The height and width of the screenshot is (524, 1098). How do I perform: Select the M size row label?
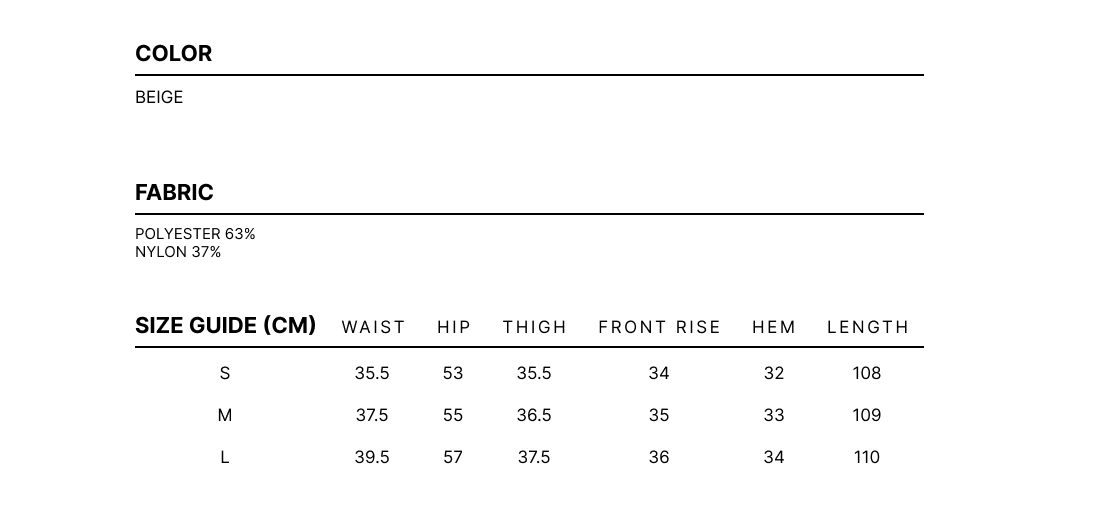coord(225,415)
